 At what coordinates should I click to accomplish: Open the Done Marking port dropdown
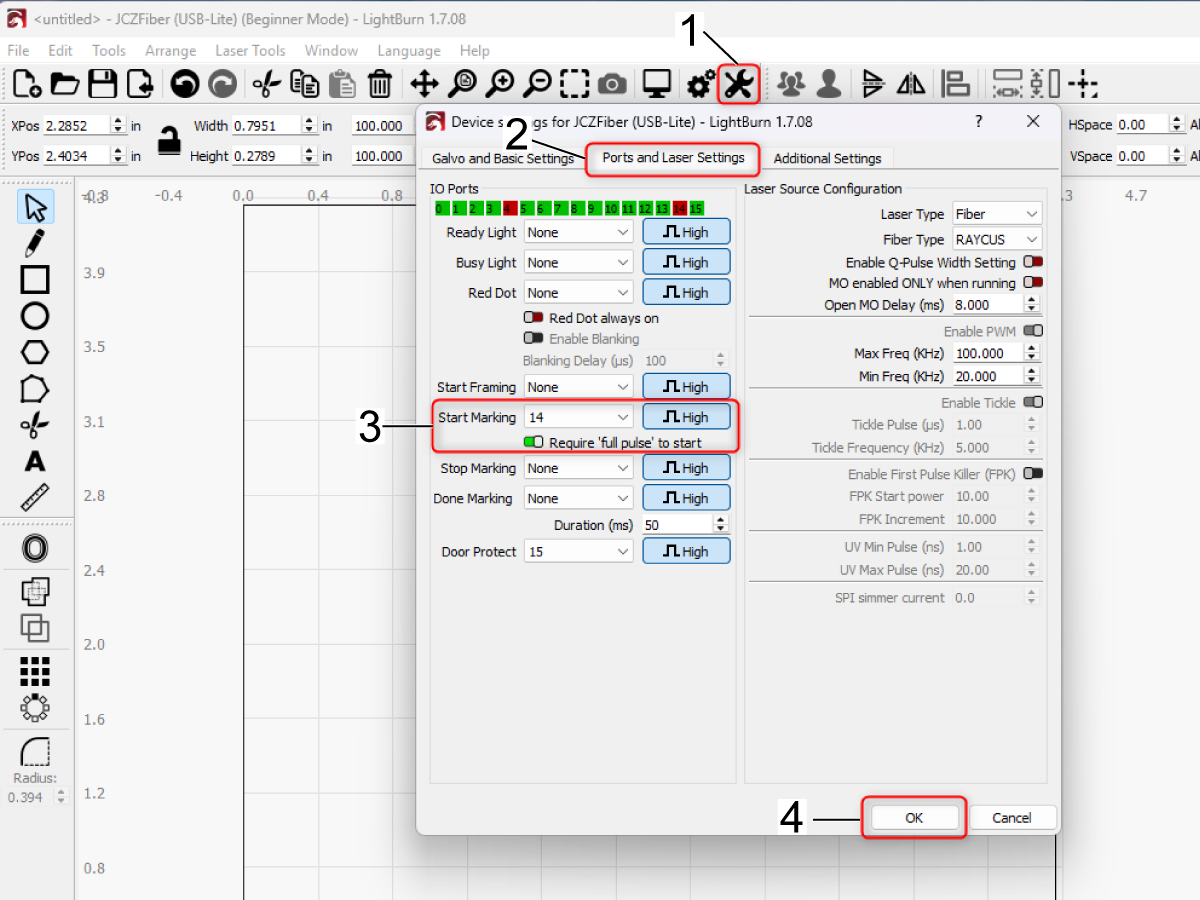click(579, 498)
